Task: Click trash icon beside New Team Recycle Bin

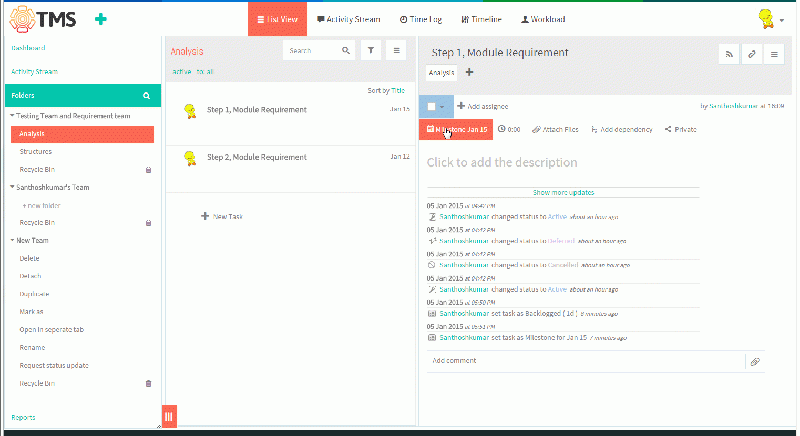Action: point(148,383)
